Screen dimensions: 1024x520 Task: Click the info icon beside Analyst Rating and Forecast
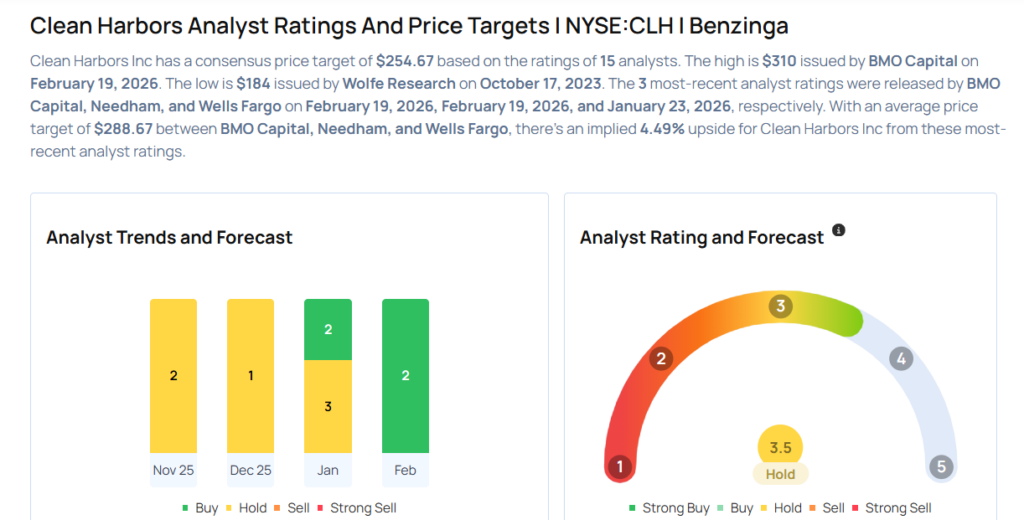coord(839,230)
